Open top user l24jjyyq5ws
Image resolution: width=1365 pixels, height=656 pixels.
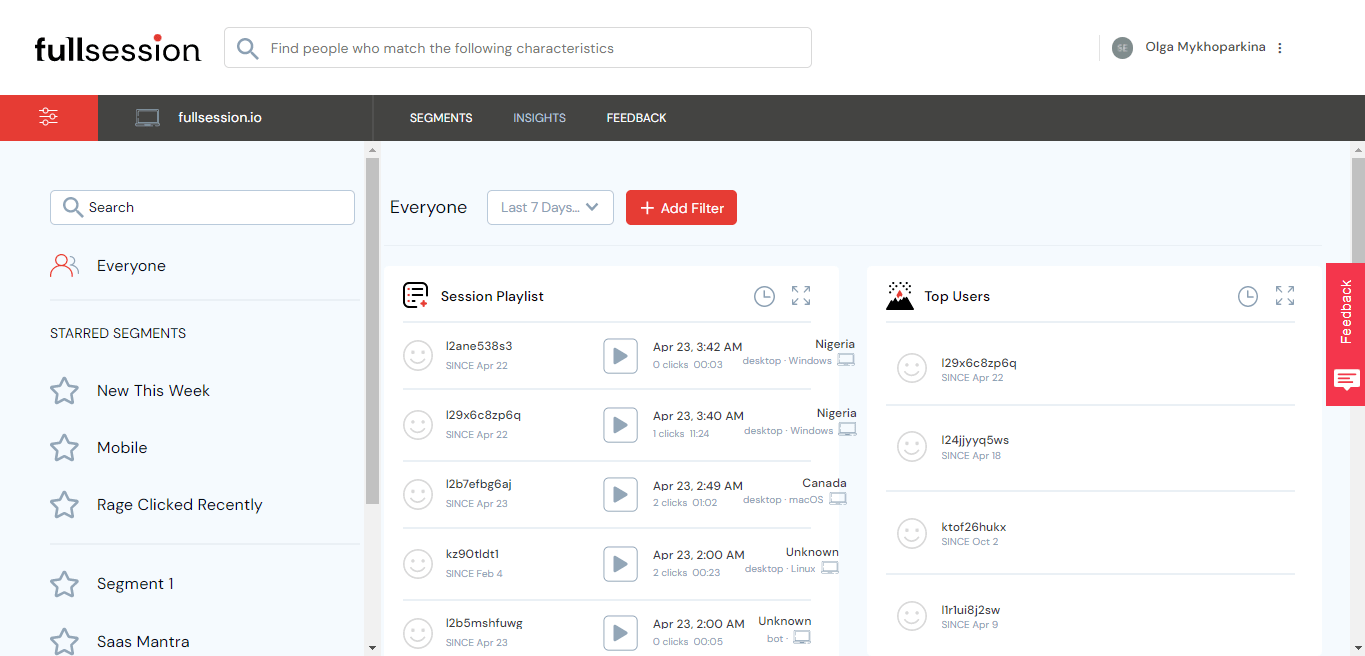[975, 440]
